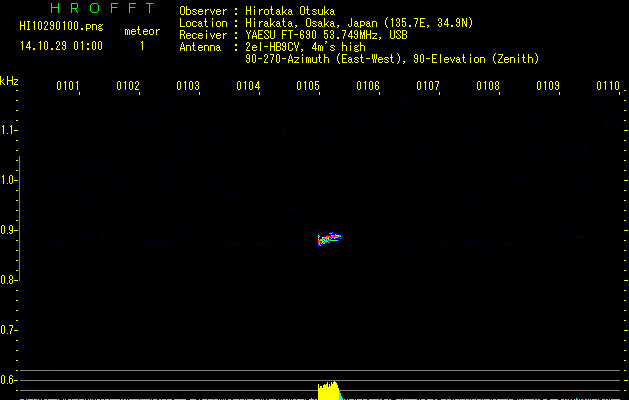Click the yellow signal intensity peak
Screen dimensions: 629x400
coord(329,390)
